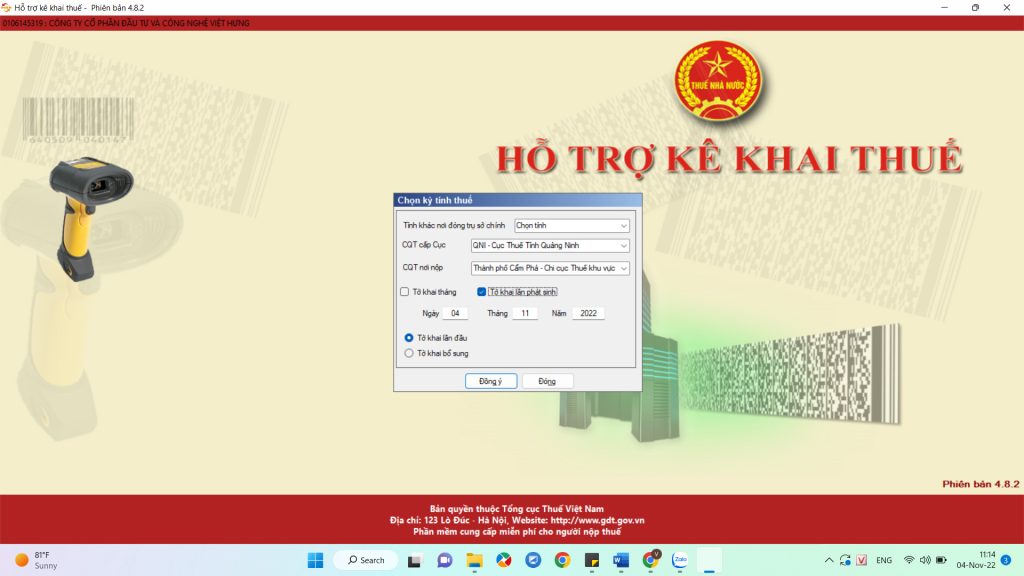Click the sync status tray icon
The height and width of the screenshot is (576, 1024).
click(845, 560)
